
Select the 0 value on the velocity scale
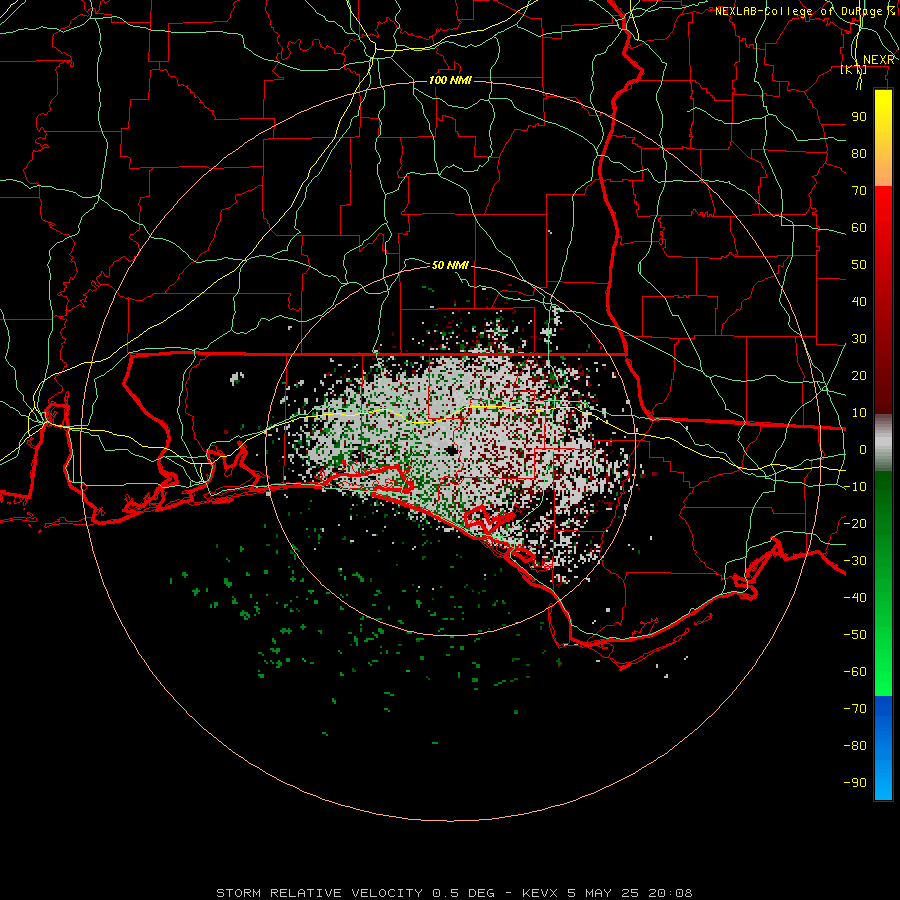click(x=863, y=450)
